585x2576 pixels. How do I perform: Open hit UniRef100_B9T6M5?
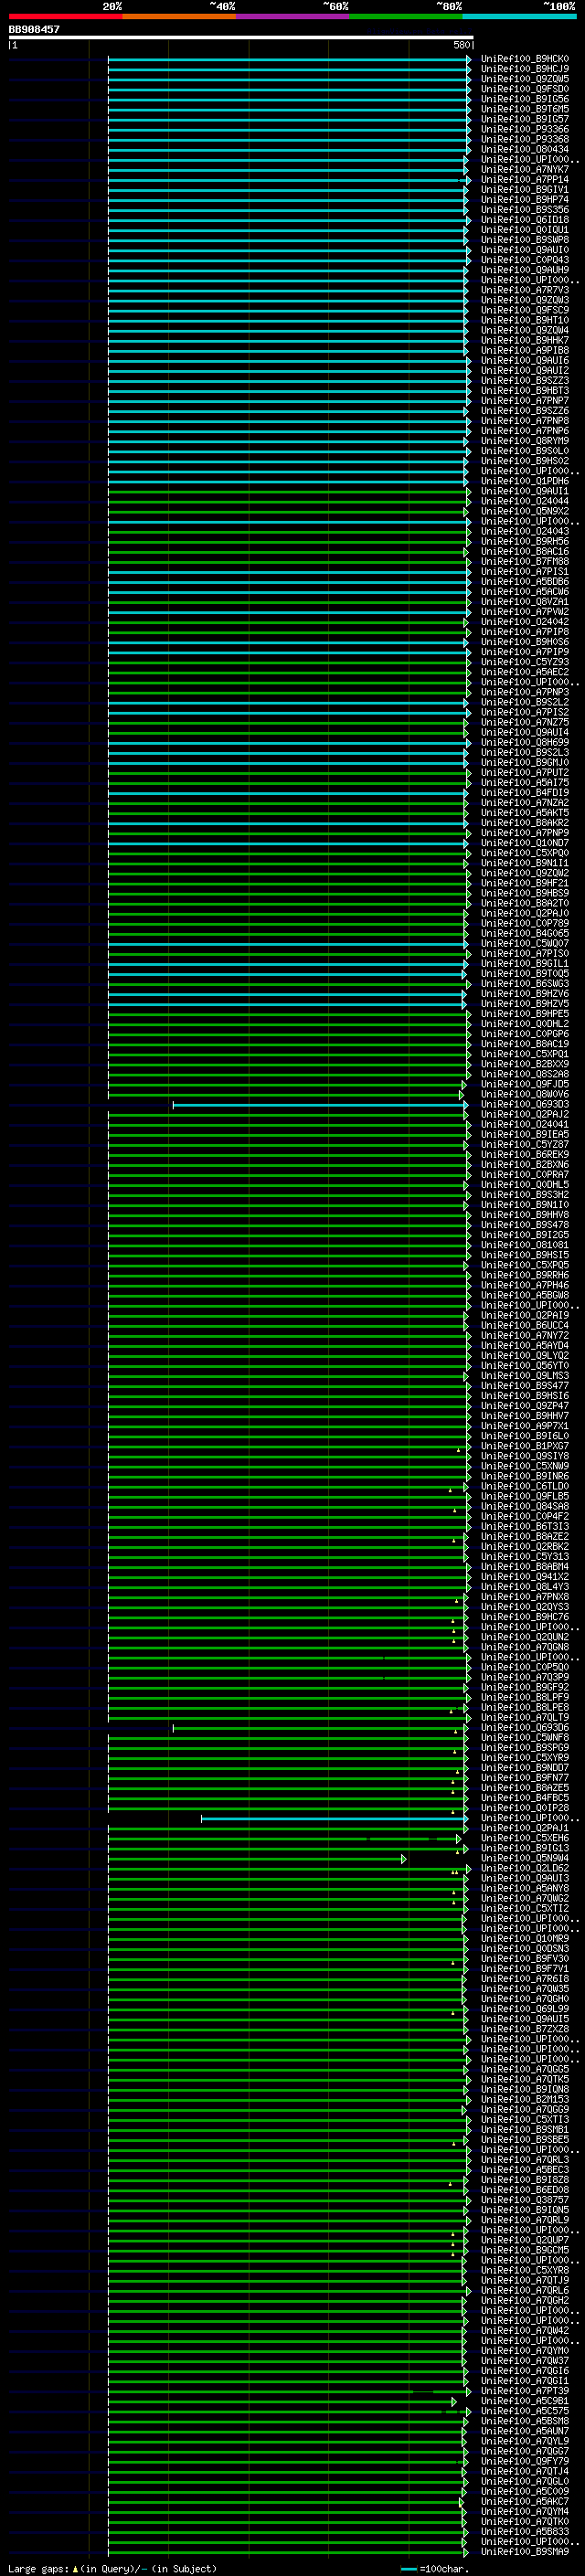[x=525, y=109]
